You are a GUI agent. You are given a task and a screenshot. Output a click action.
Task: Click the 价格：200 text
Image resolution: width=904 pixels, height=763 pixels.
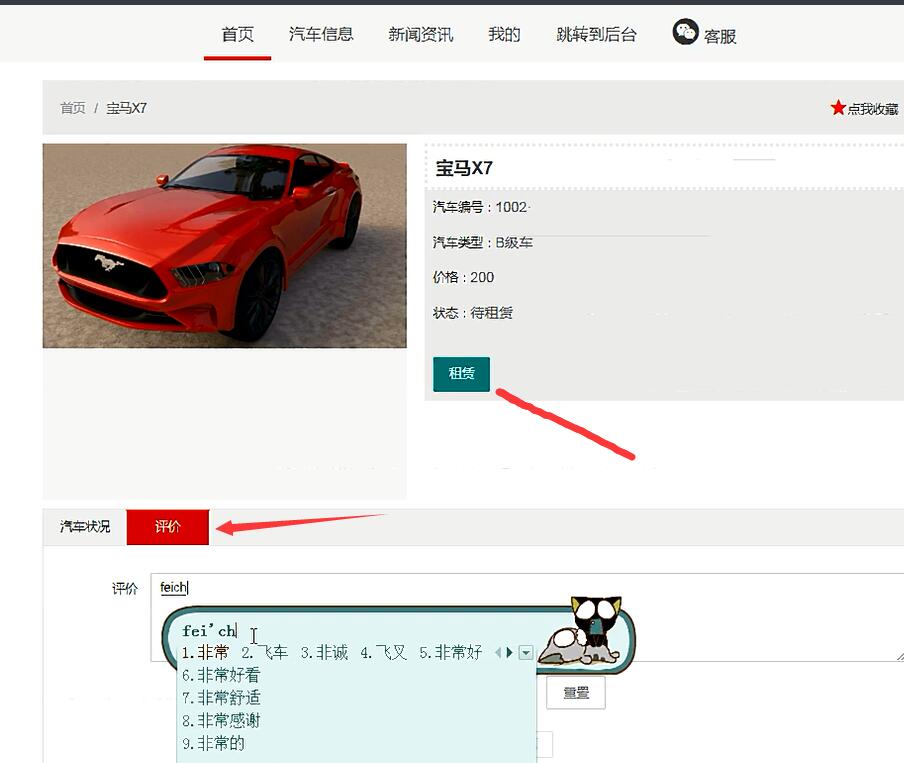click(463, 277)
